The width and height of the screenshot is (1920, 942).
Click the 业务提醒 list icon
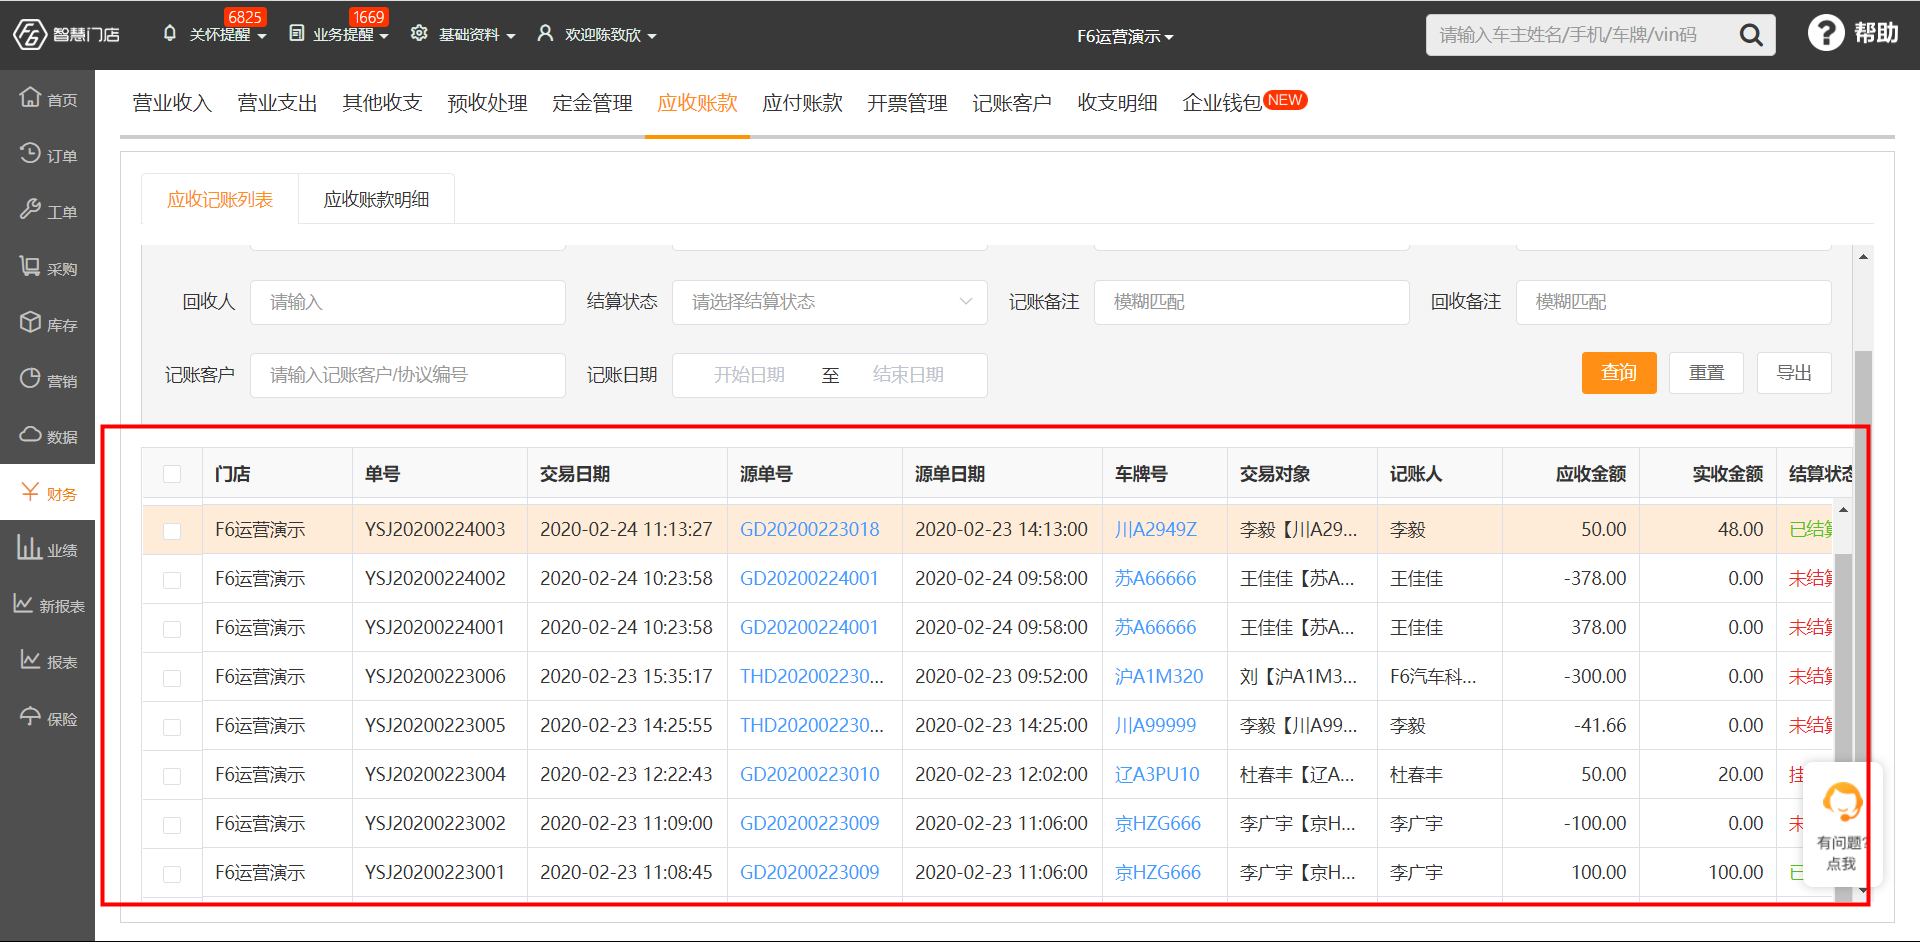(297, 33)
